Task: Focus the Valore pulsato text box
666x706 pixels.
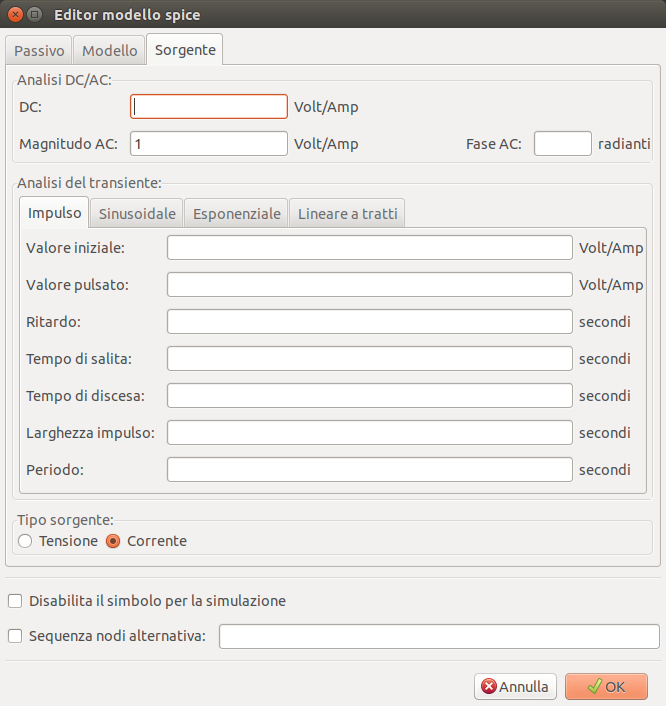Action: [369, 285]
